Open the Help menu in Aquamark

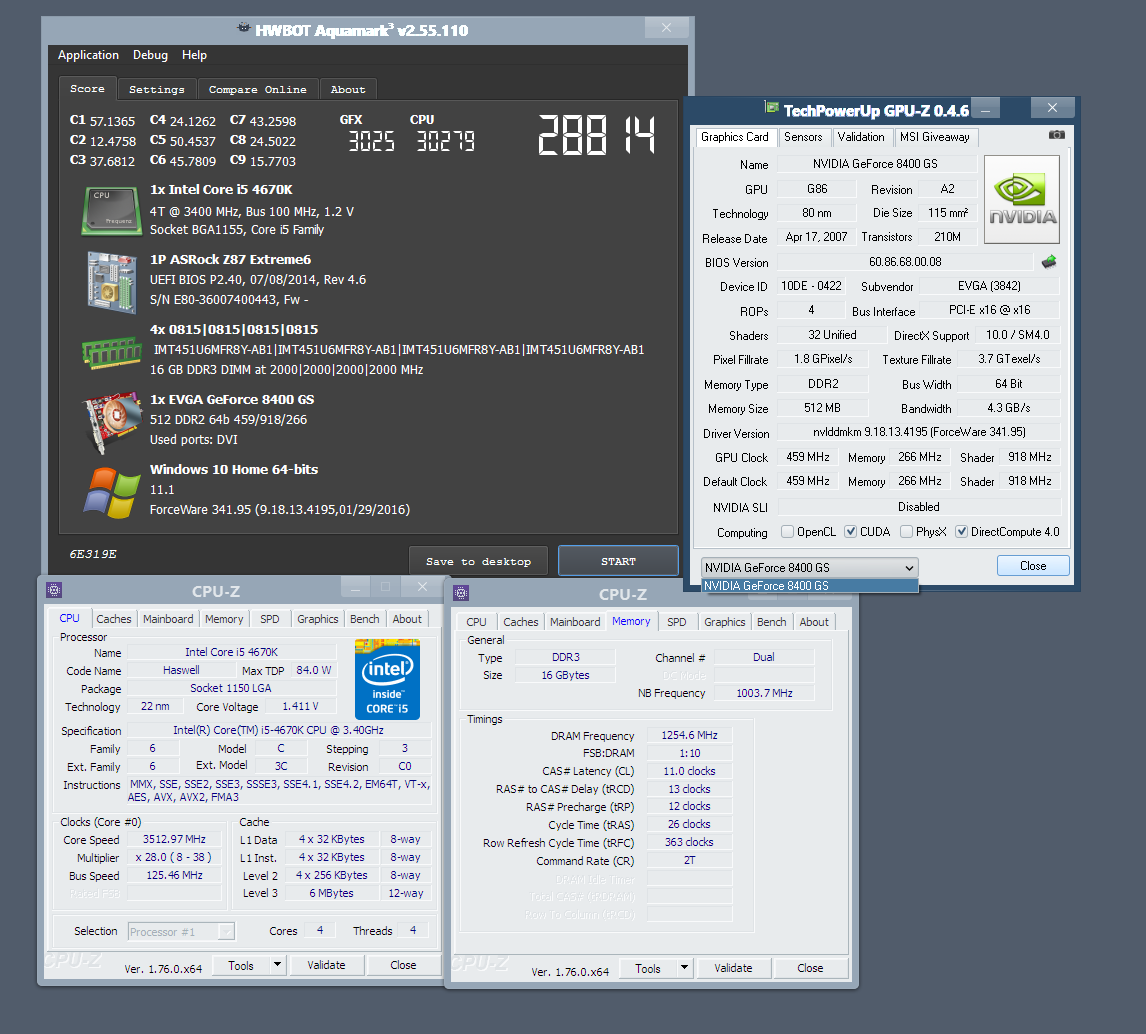(x=194, y=55)
